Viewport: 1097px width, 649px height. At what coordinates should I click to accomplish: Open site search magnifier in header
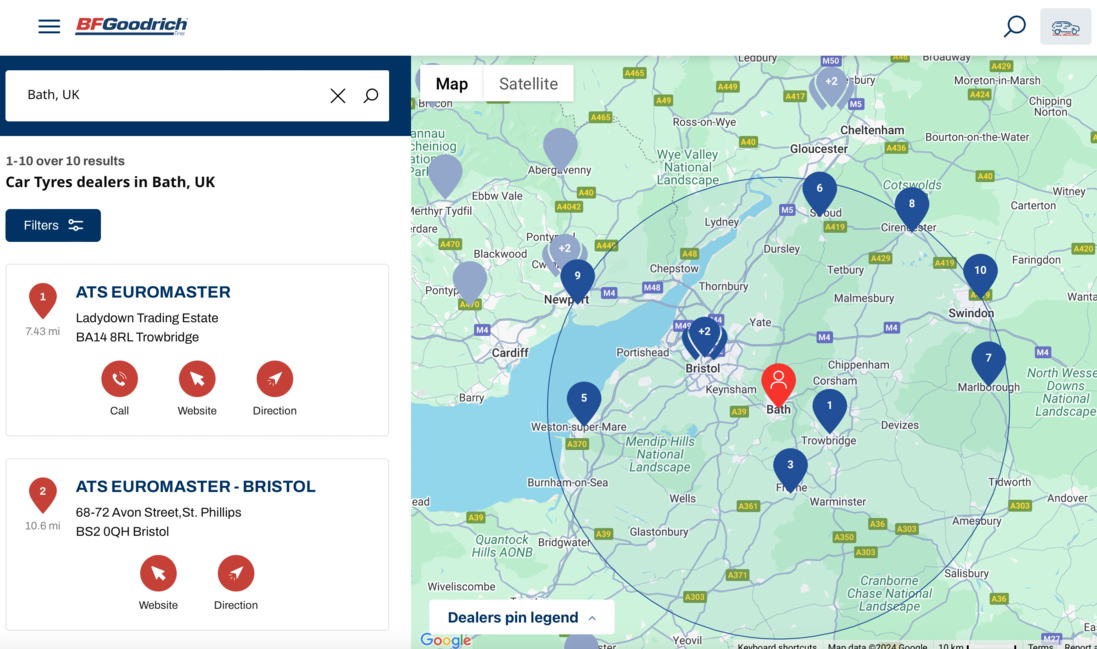1014,27
